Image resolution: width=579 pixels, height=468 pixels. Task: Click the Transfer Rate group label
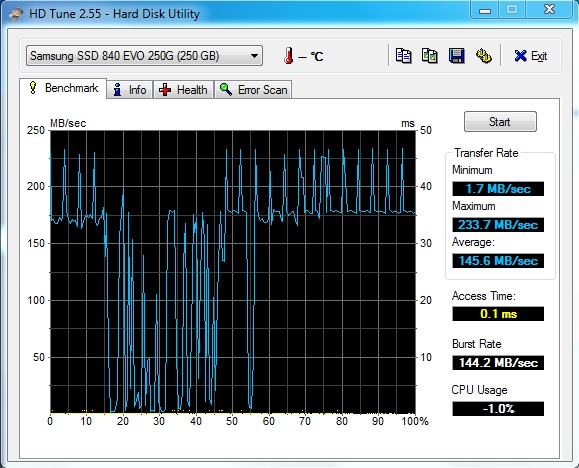tap(486, 153)
